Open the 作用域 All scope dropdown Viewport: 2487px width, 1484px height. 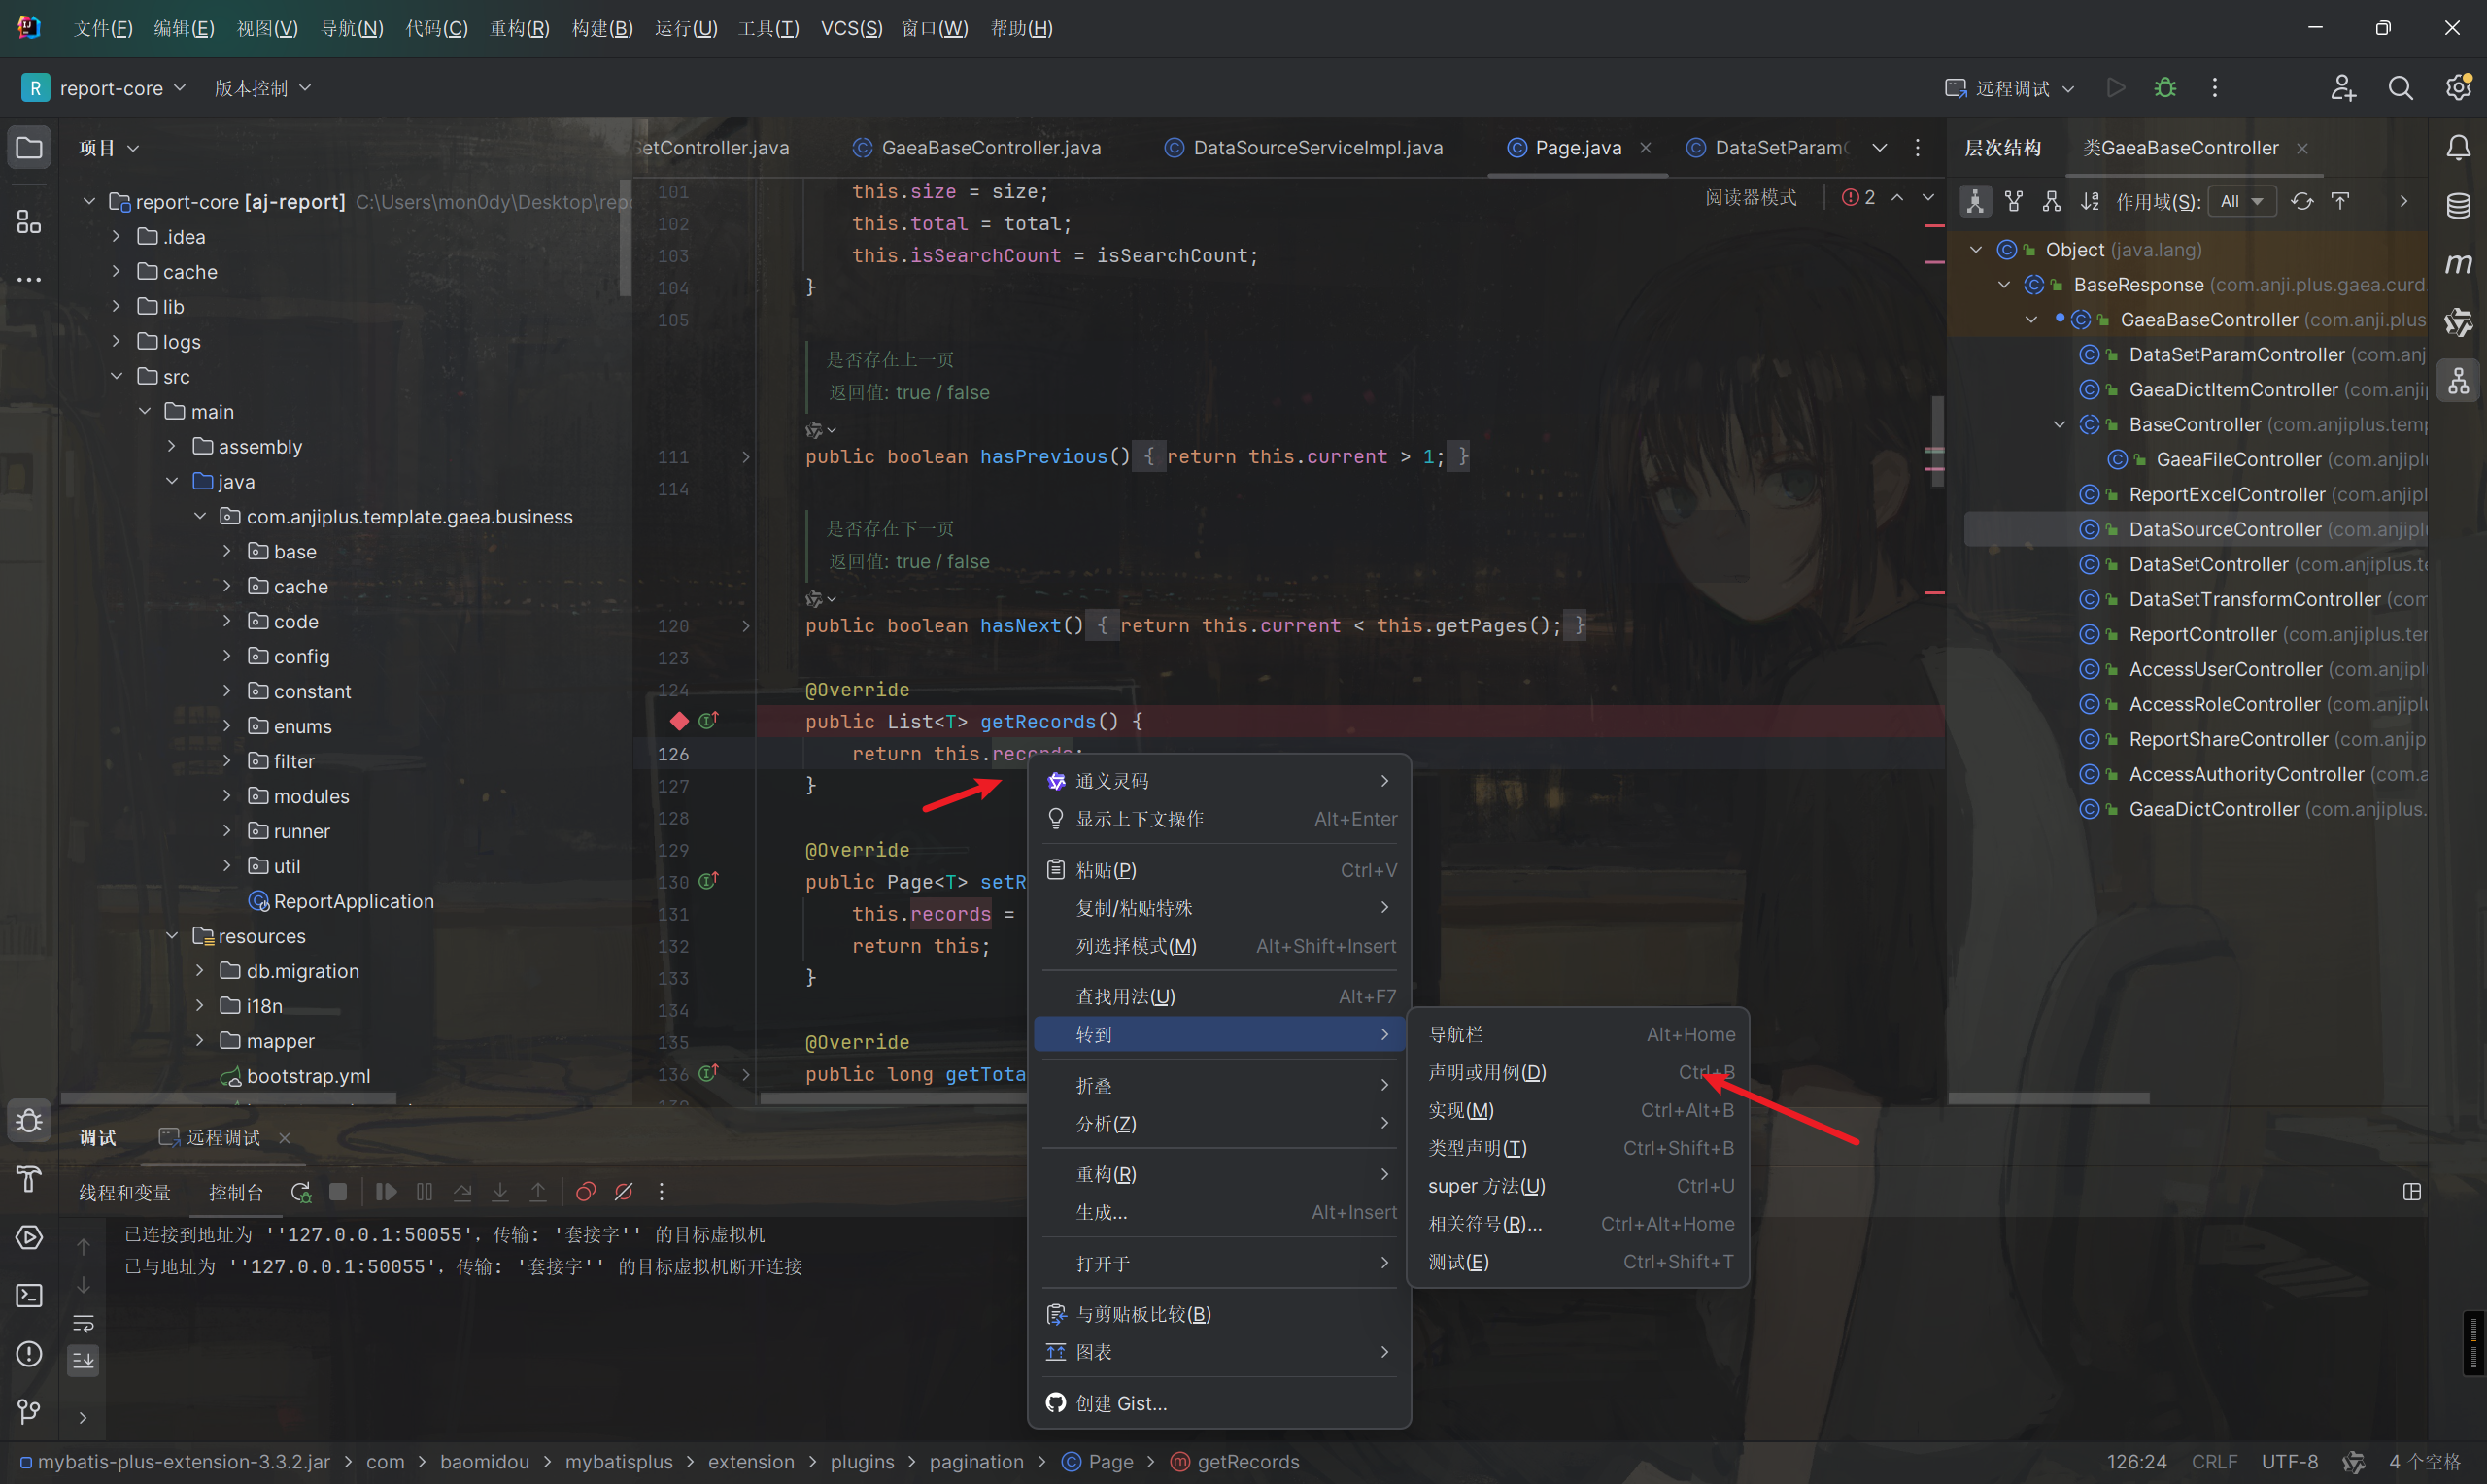click(2242, 201)
